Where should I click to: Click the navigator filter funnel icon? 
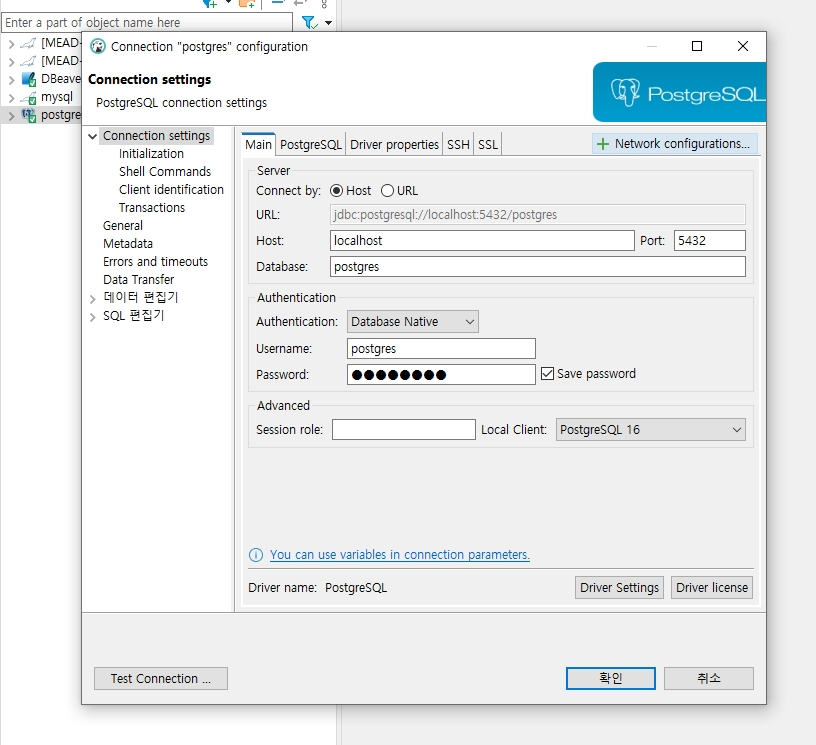pyautogui.click(x=309, y=22)
